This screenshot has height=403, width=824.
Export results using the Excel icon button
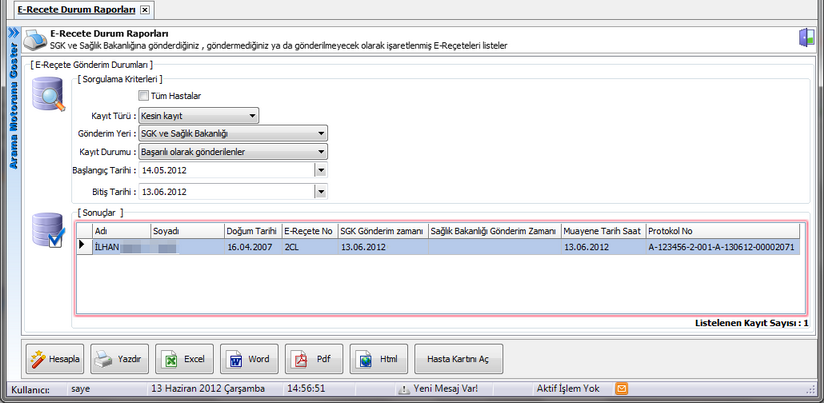point(185,358)
